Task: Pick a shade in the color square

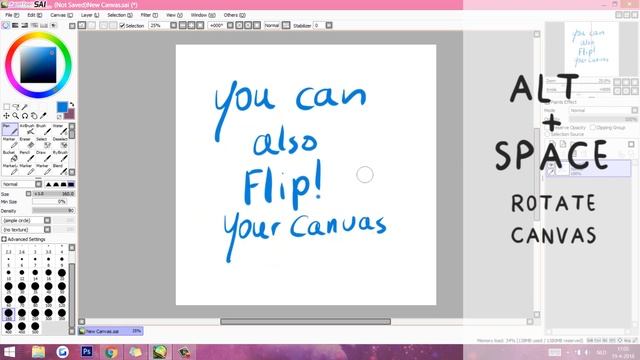Action: point(38,65)
